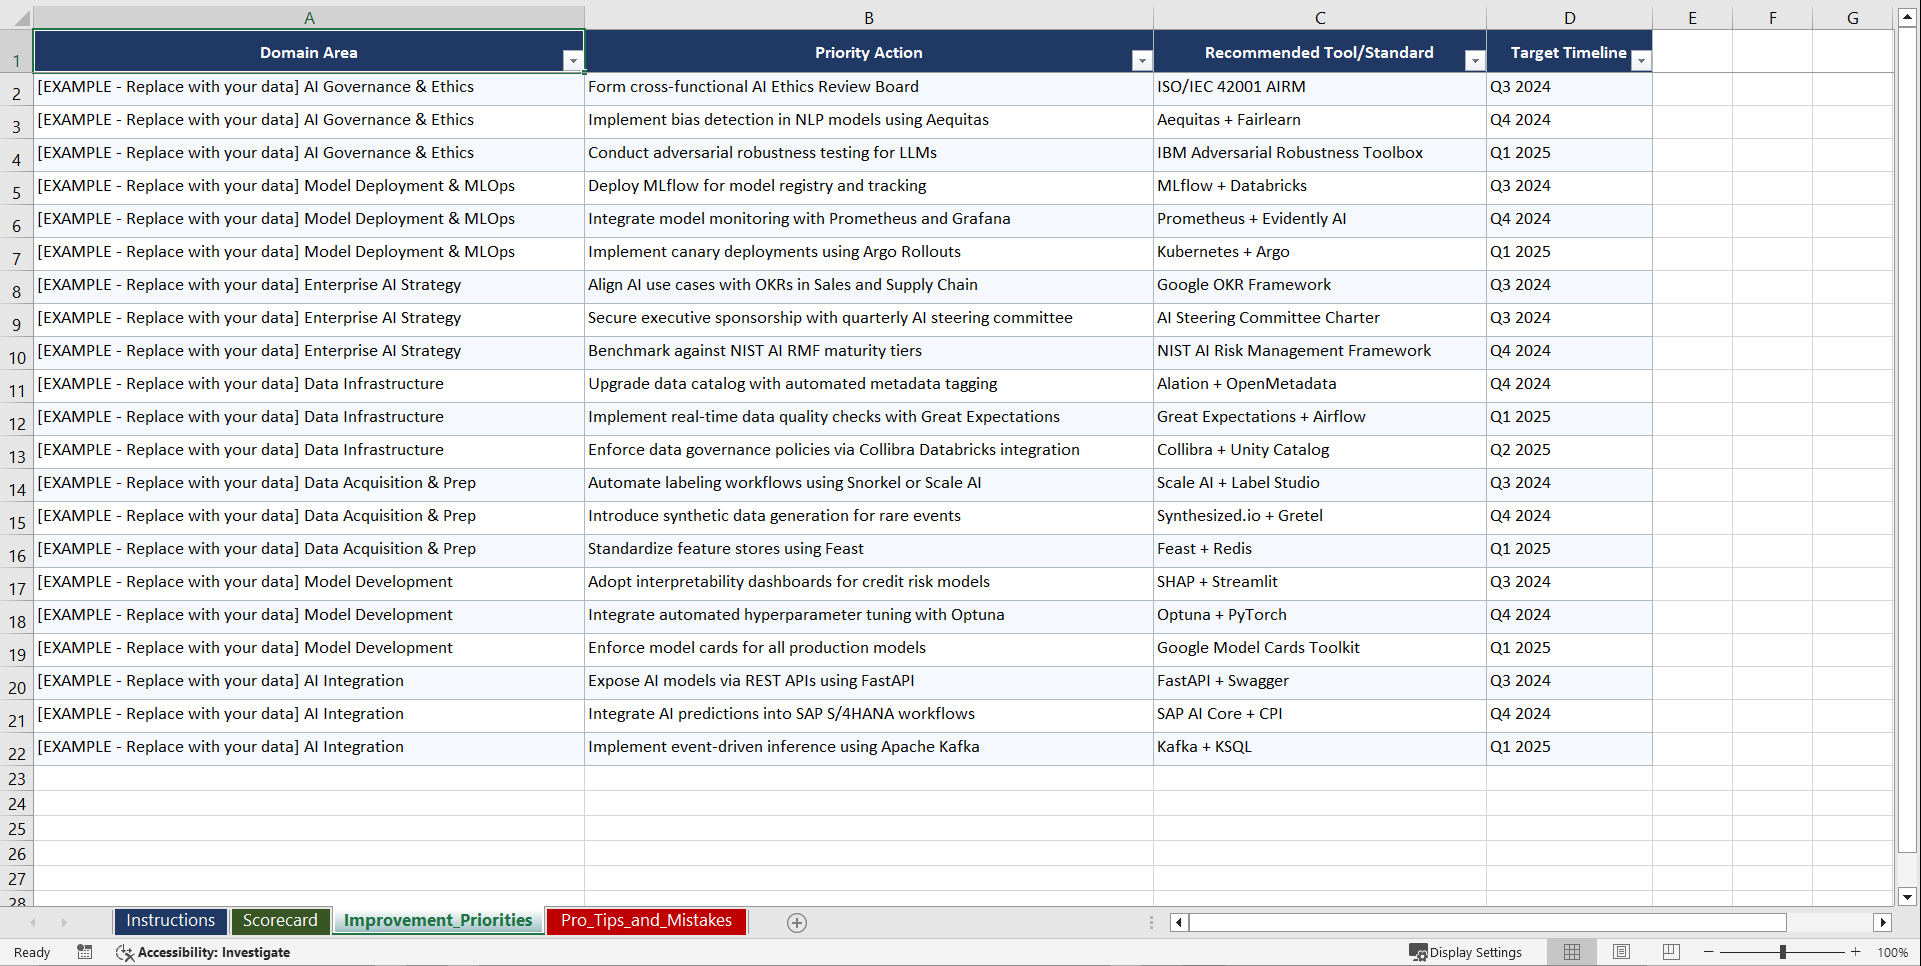1921x966 pixels.
Task: Open Page Break Preview view
Action: (1670, 952)
